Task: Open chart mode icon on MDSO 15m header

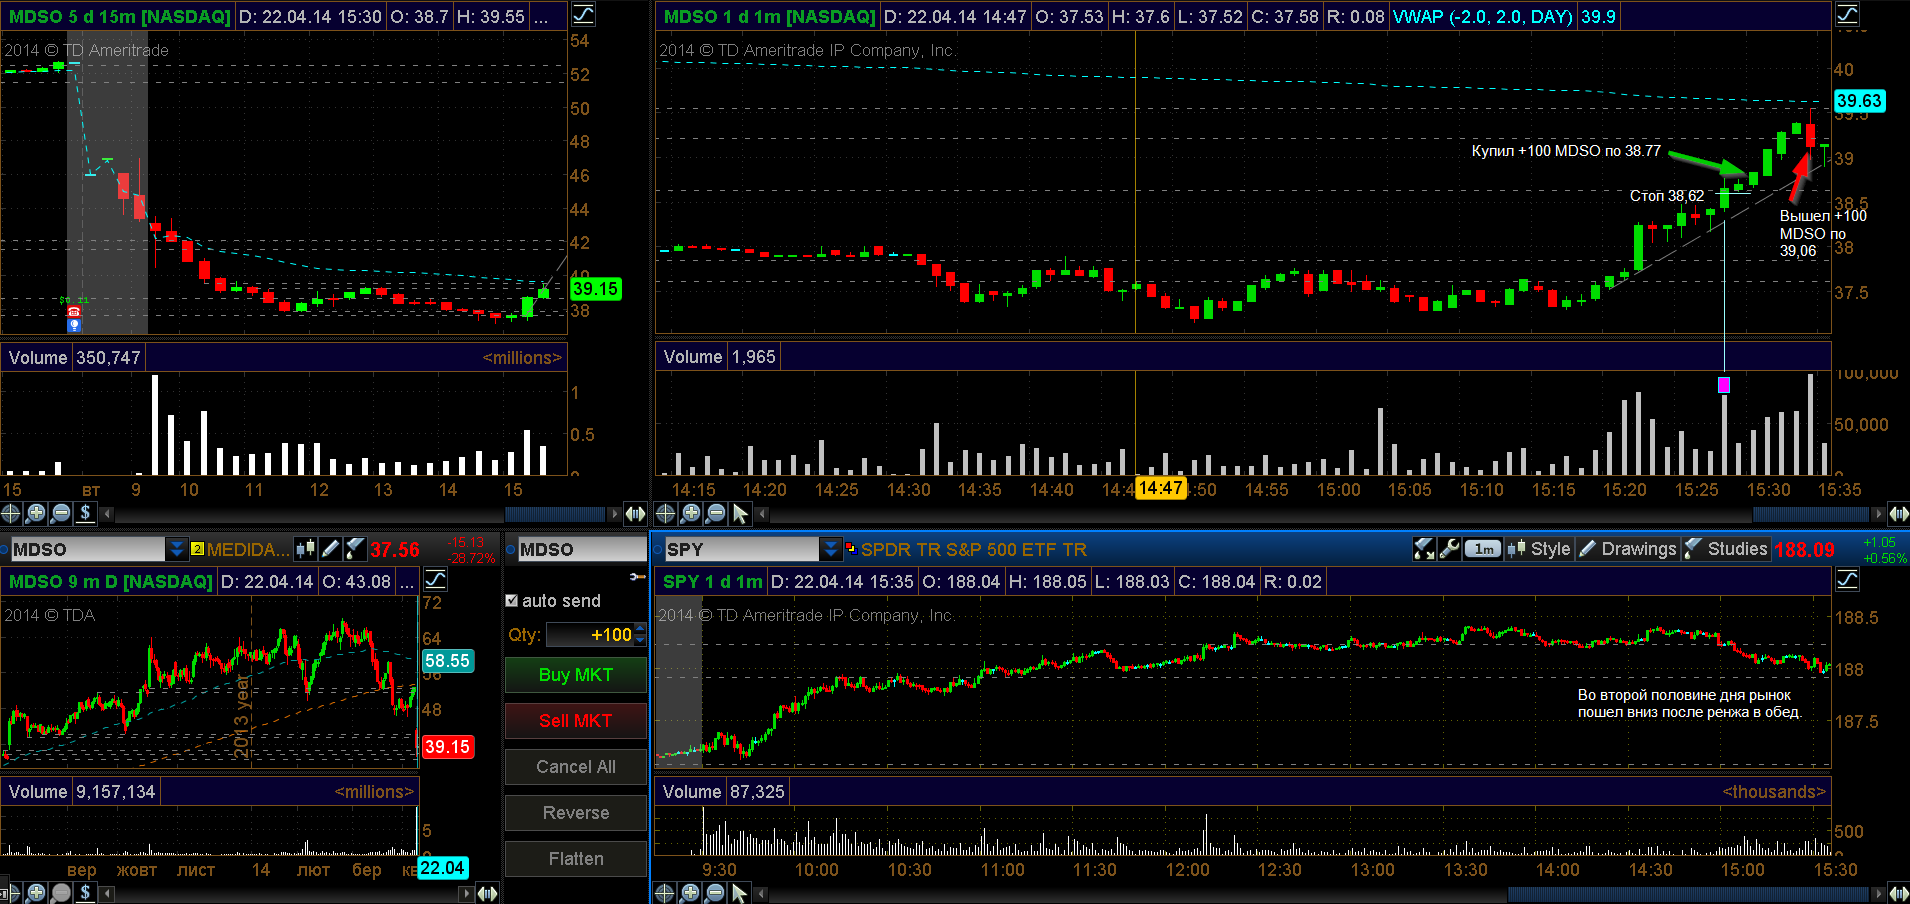Action: (x=583, y=15)
